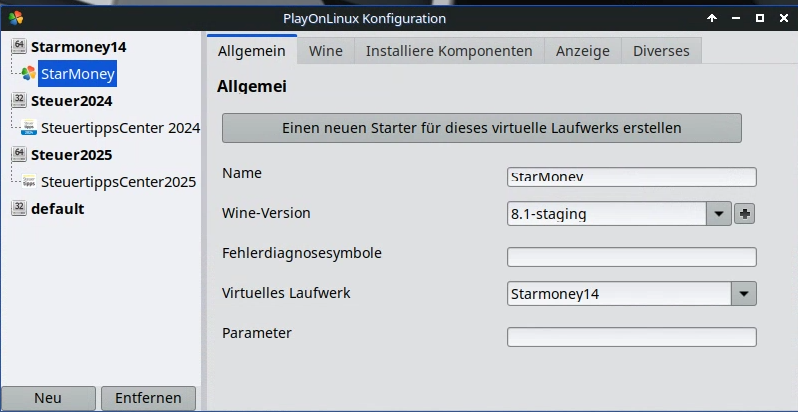This screenshot has height=412, width=798.
Task: Click the Allgemei heading text
Action: click(252, 86)
